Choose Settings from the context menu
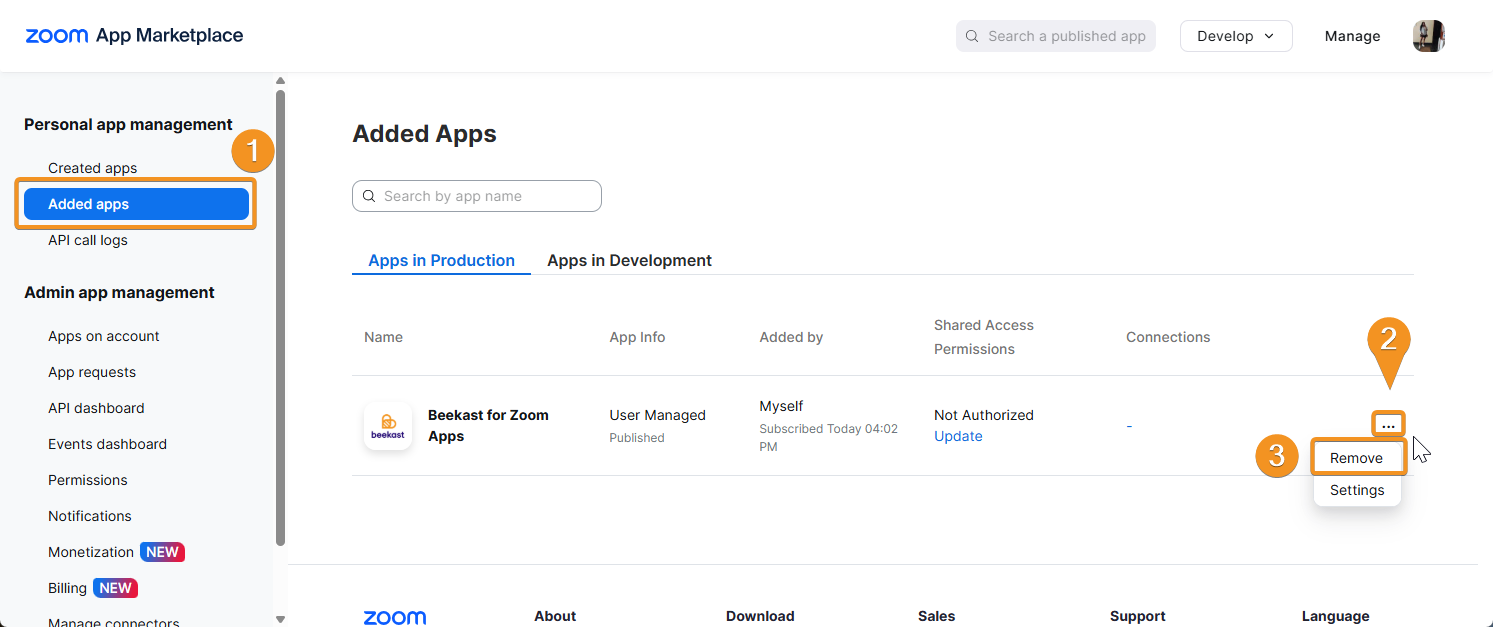The width and height of the screenshot is (1493, 627). pos(1356,490)
